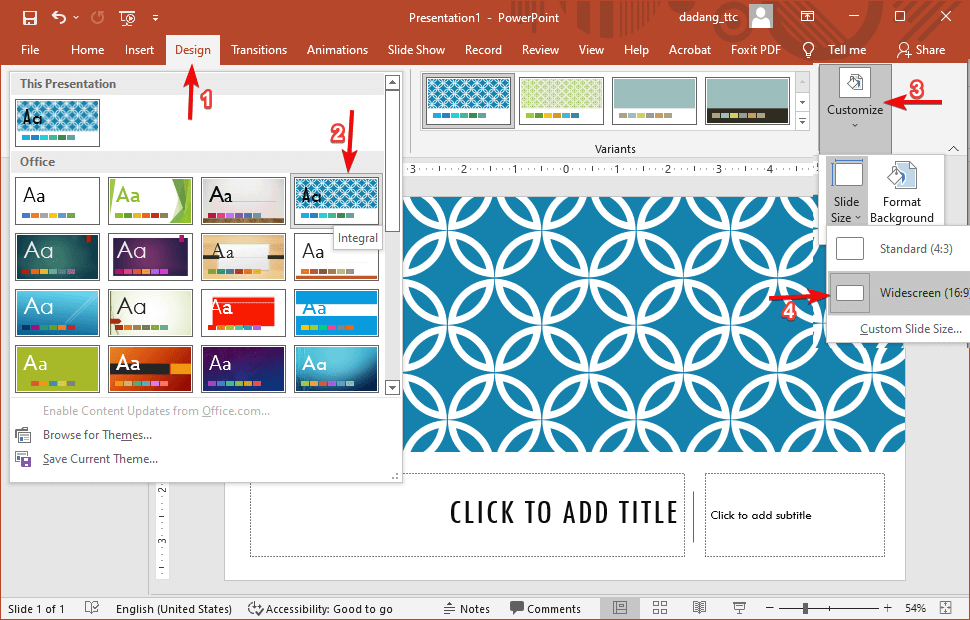
Task: Collapse the ribbon with the chevron arrow
Action: tap(953, 148)
